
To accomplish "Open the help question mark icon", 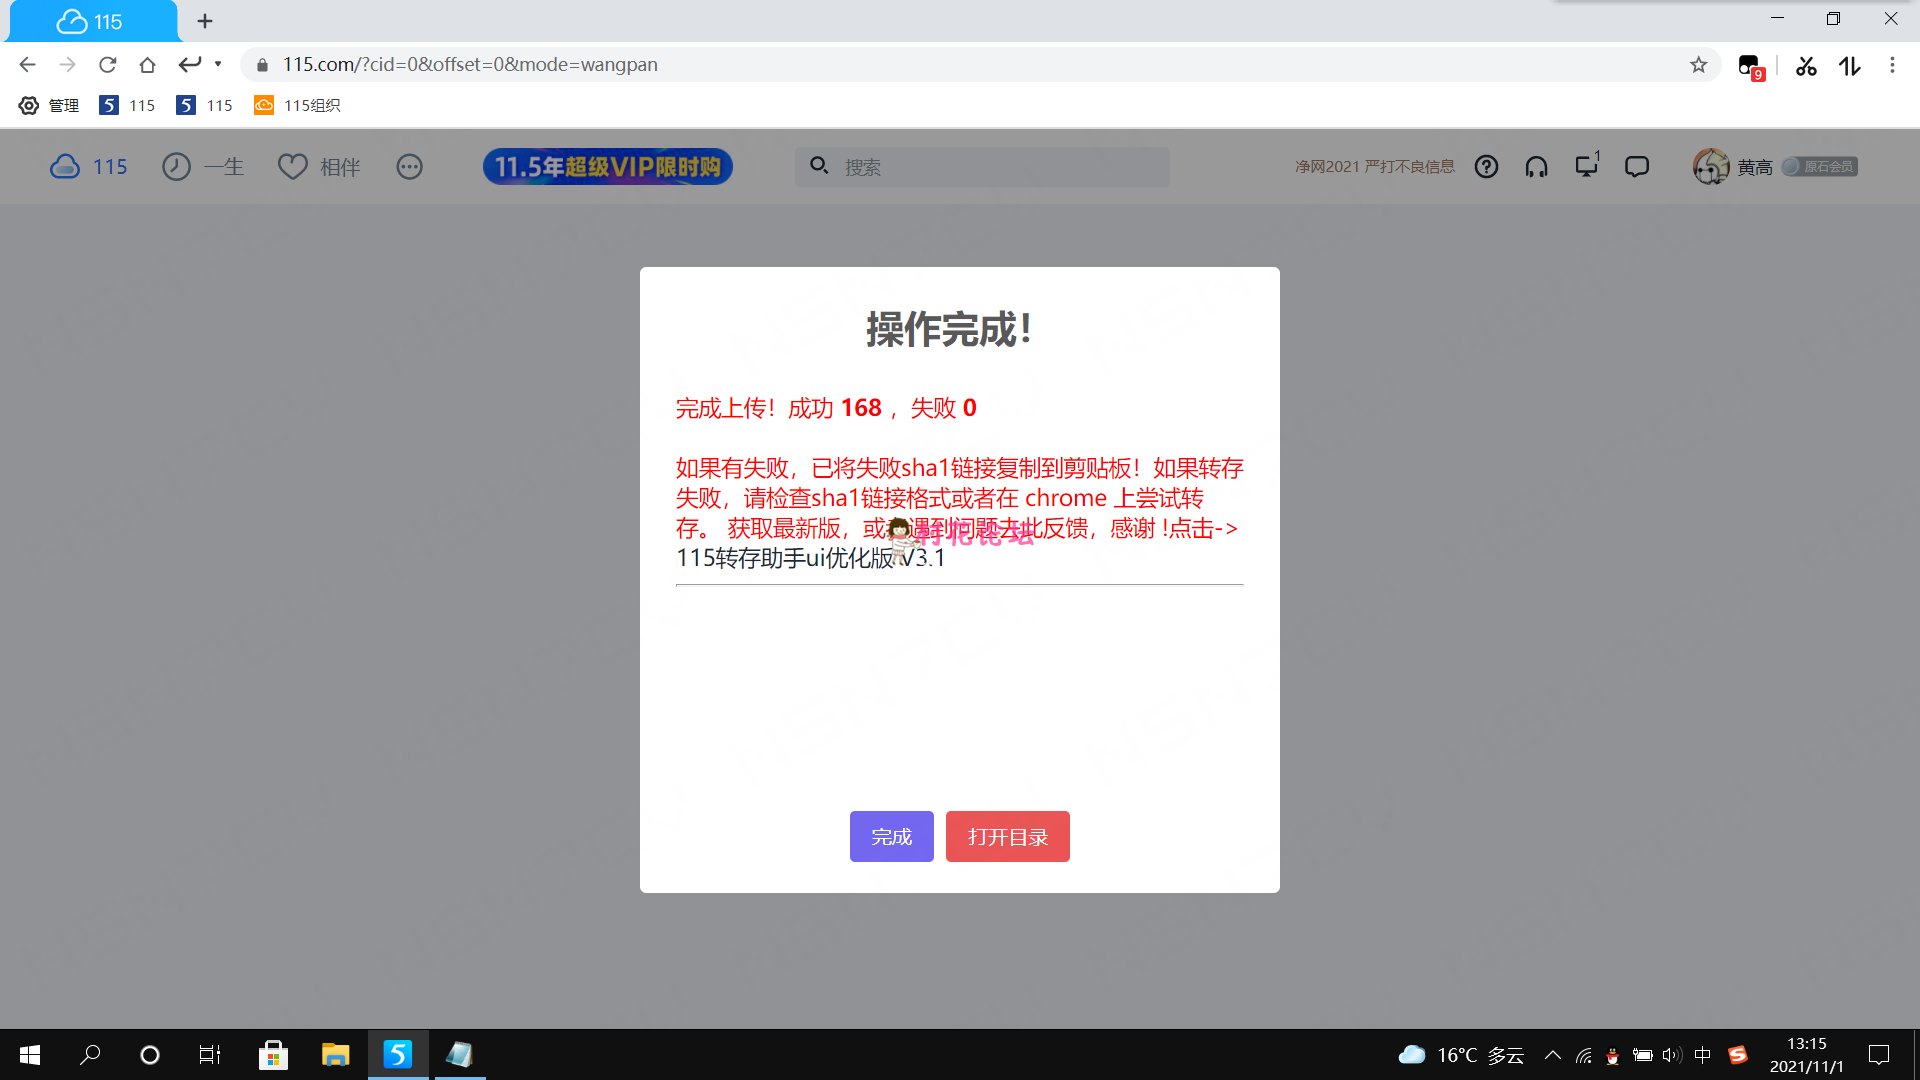I will click(x=1487, y=166).
